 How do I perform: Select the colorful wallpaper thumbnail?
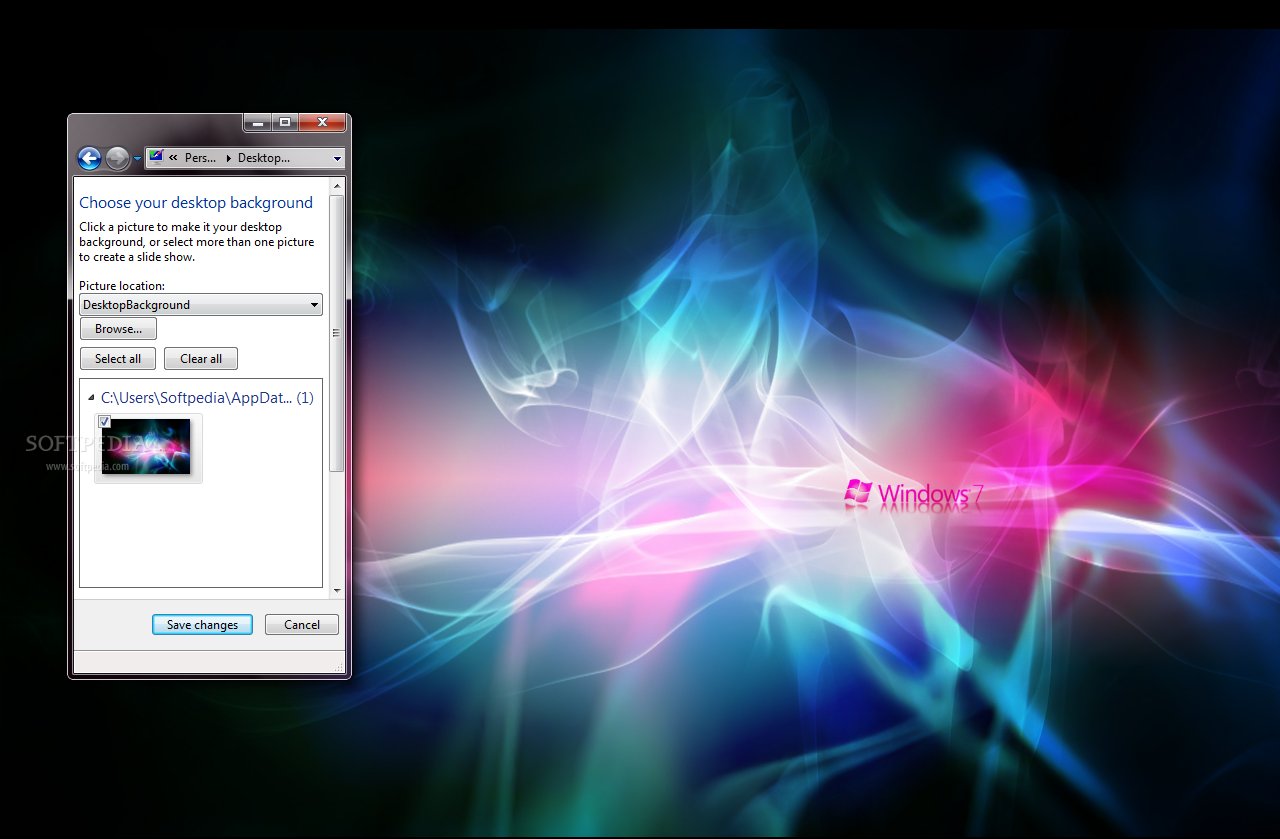coord(148,448)
